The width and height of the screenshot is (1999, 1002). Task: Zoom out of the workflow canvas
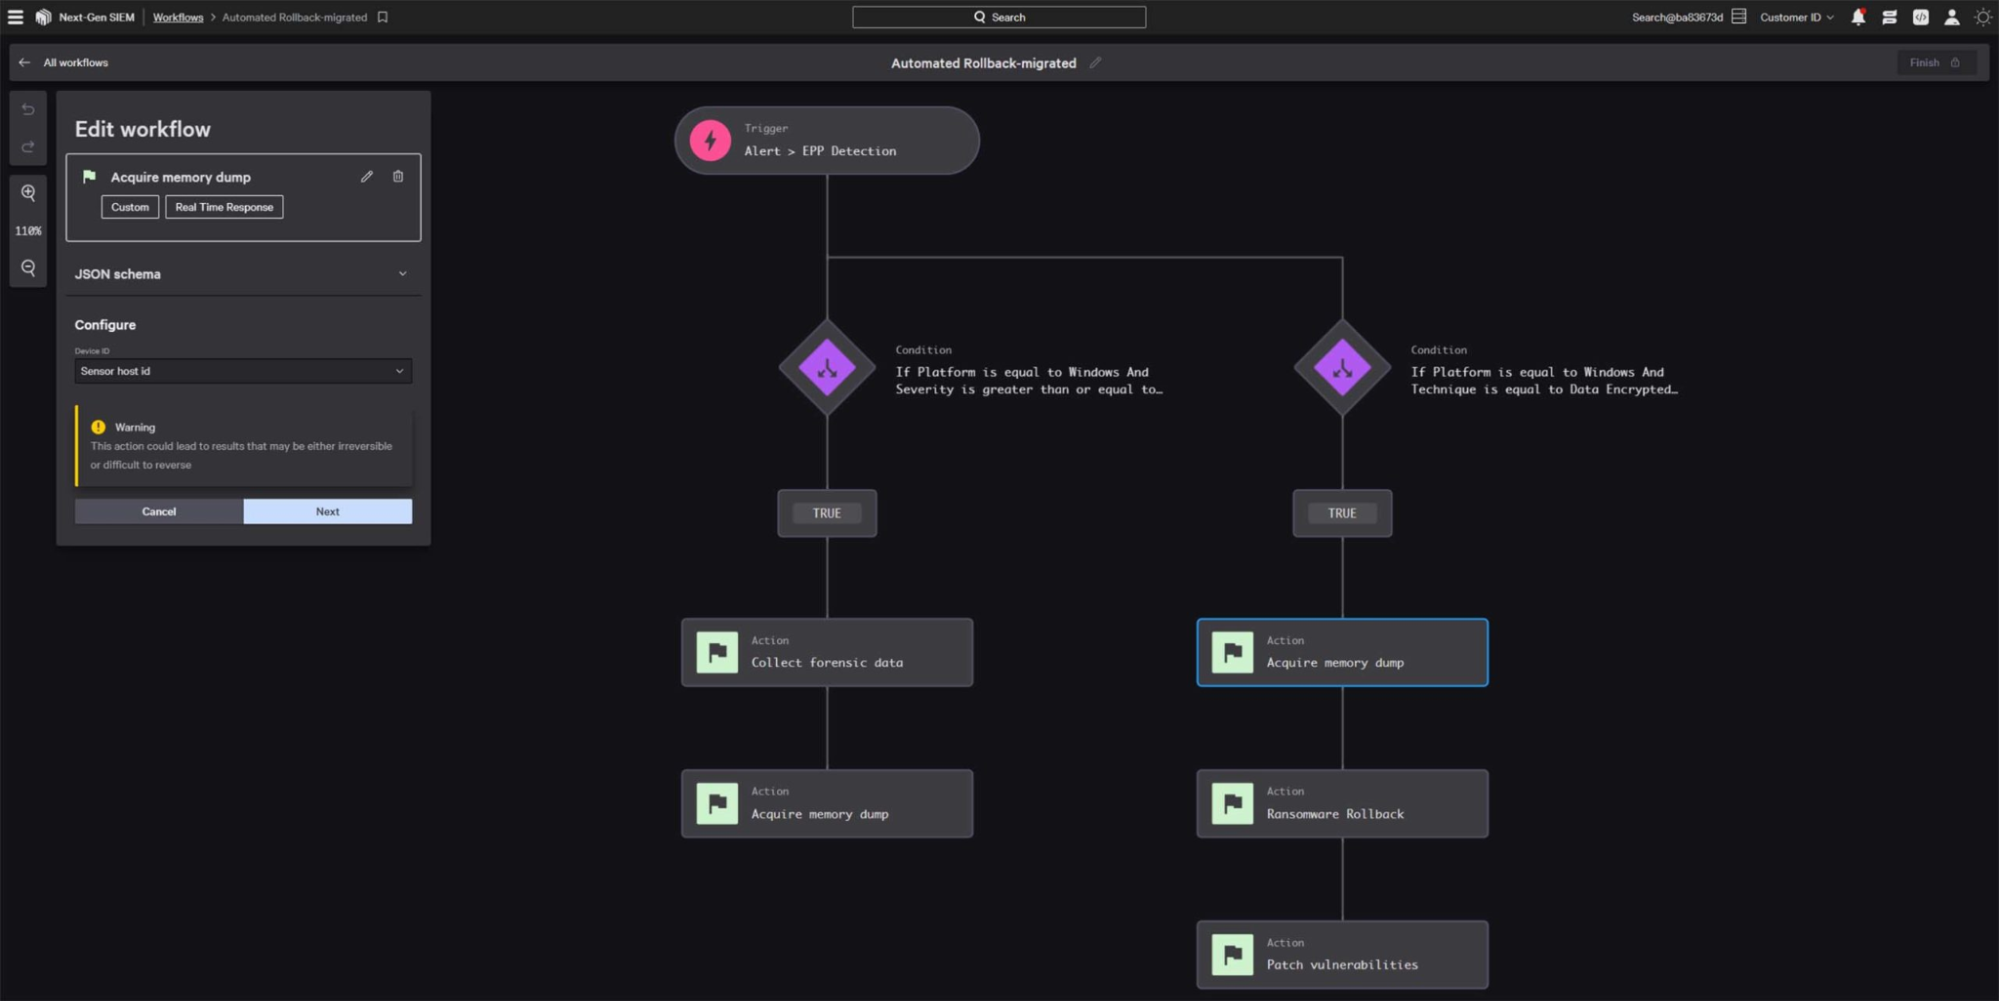pos(28,268)
